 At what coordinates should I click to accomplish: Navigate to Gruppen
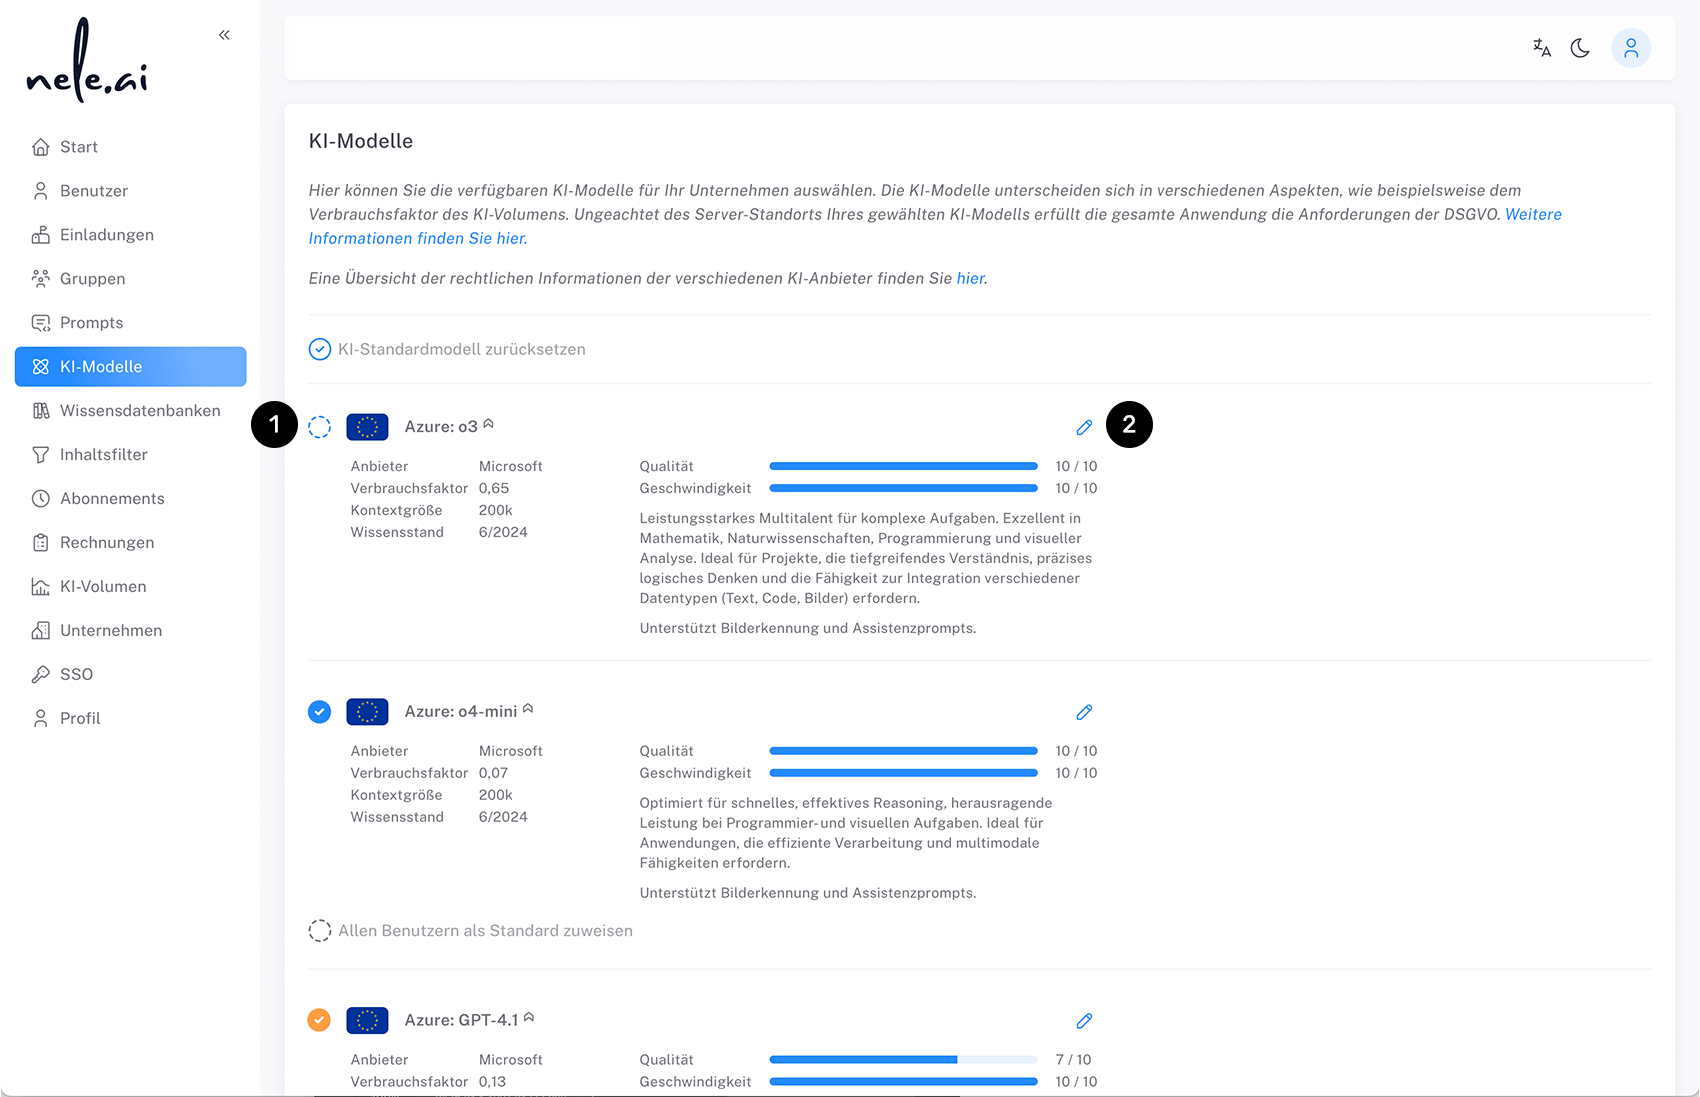tap(130, 279)
